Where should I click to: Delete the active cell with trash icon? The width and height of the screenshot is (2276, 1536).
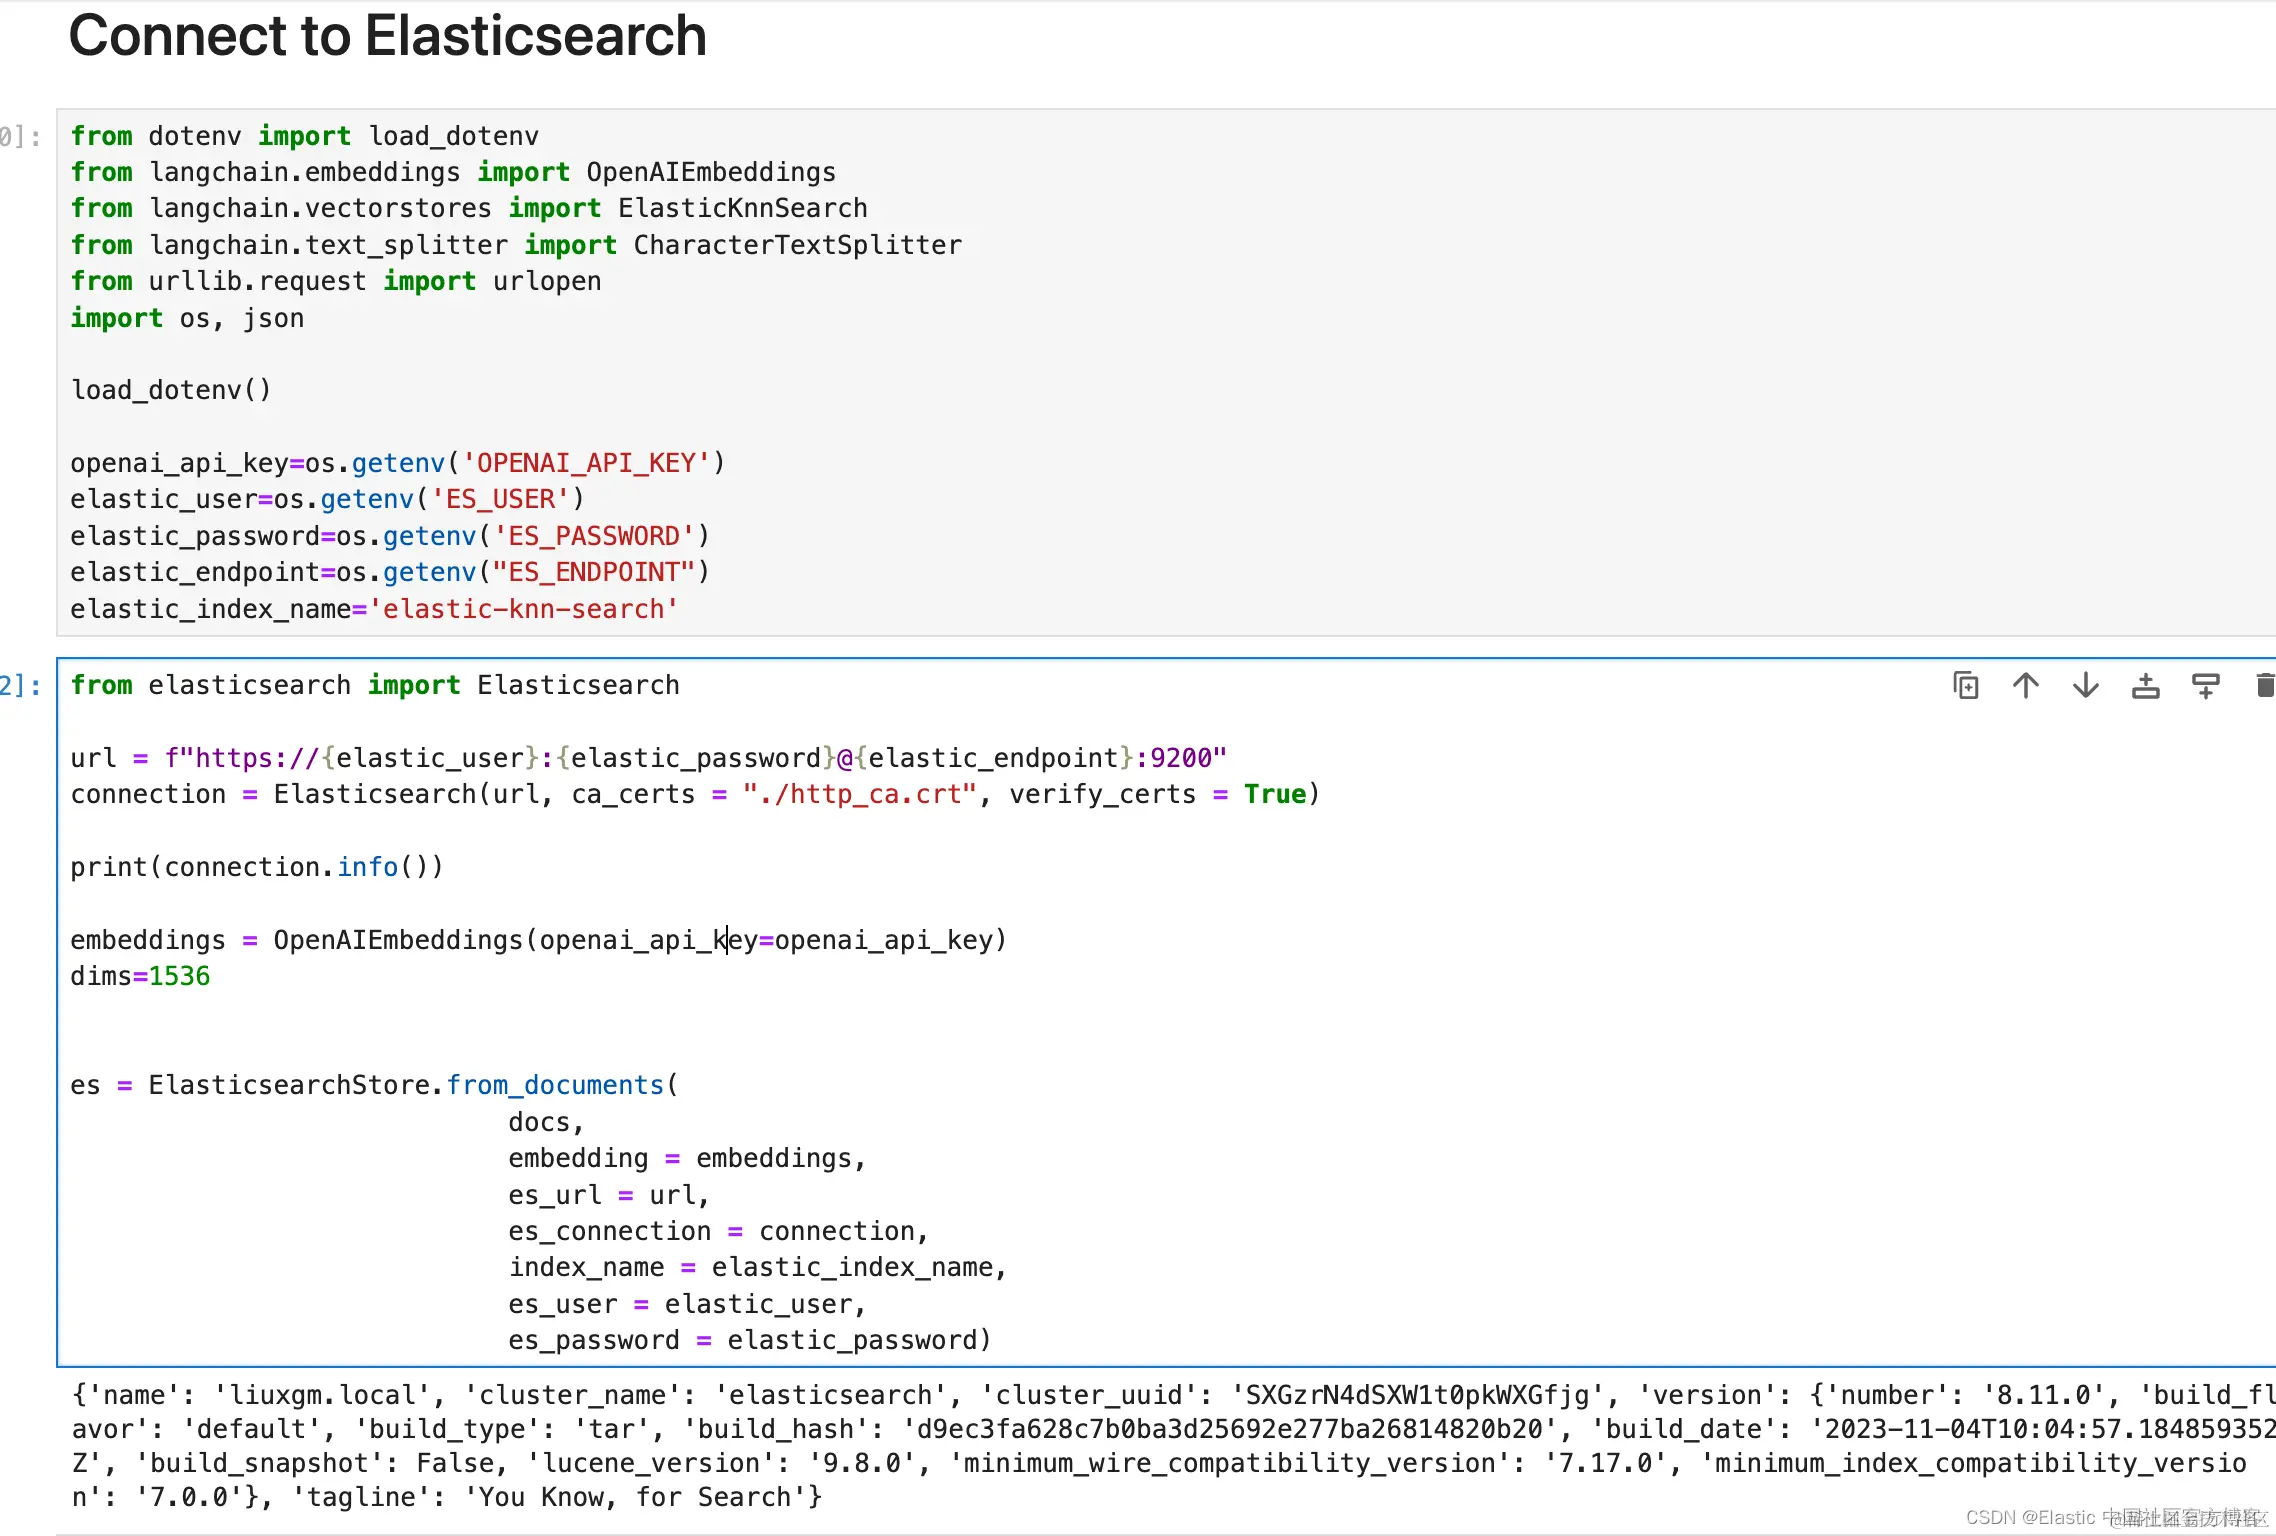point(2264,686)
